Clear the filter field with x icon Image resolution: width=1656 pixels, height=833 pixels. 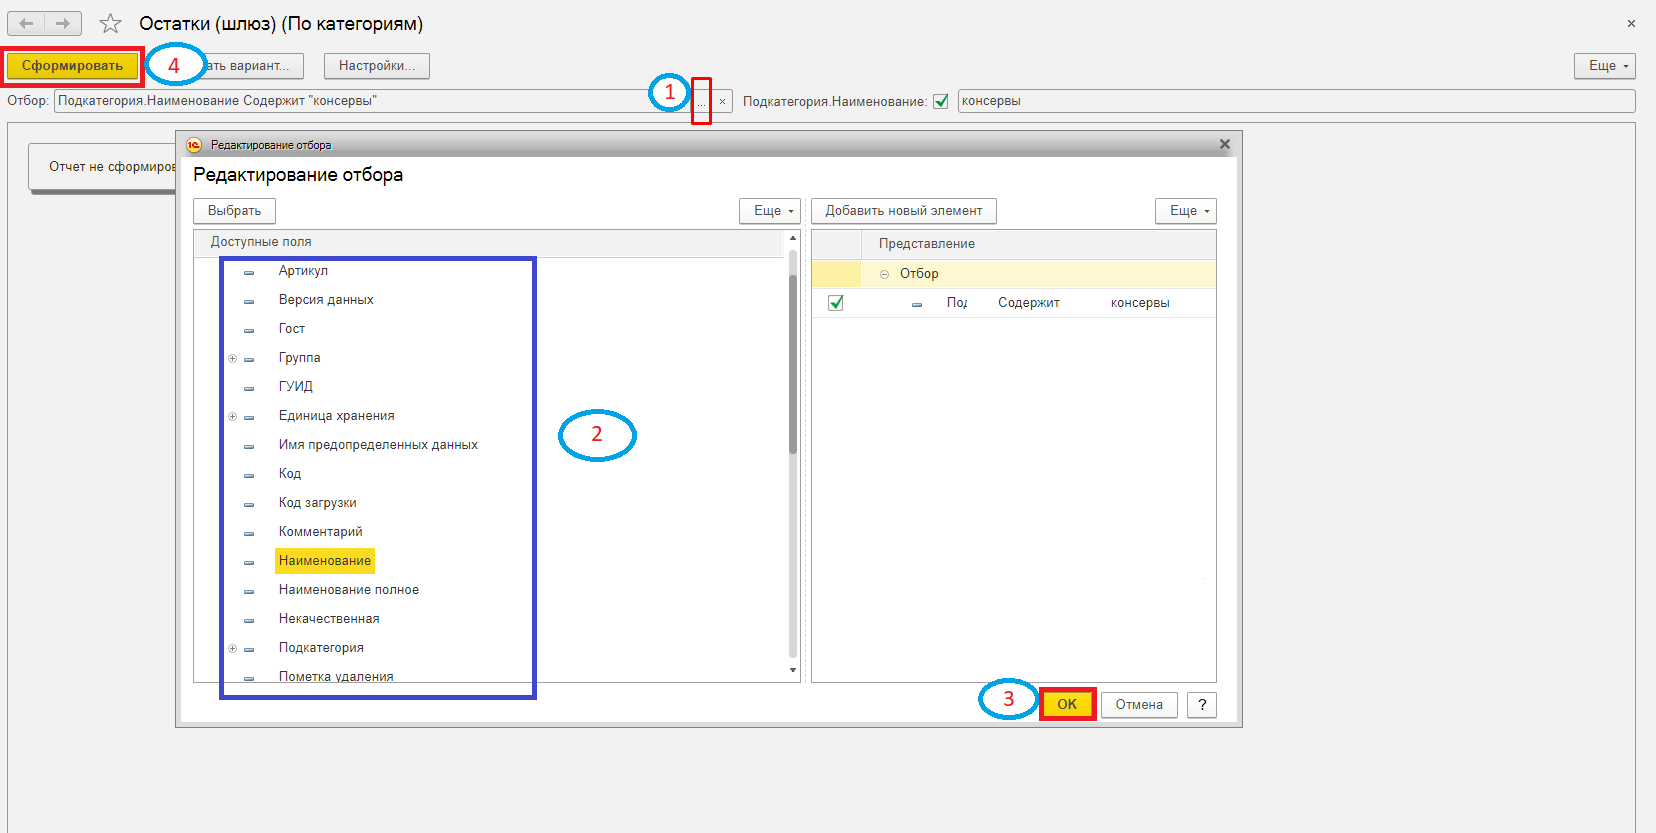[722, 101]
